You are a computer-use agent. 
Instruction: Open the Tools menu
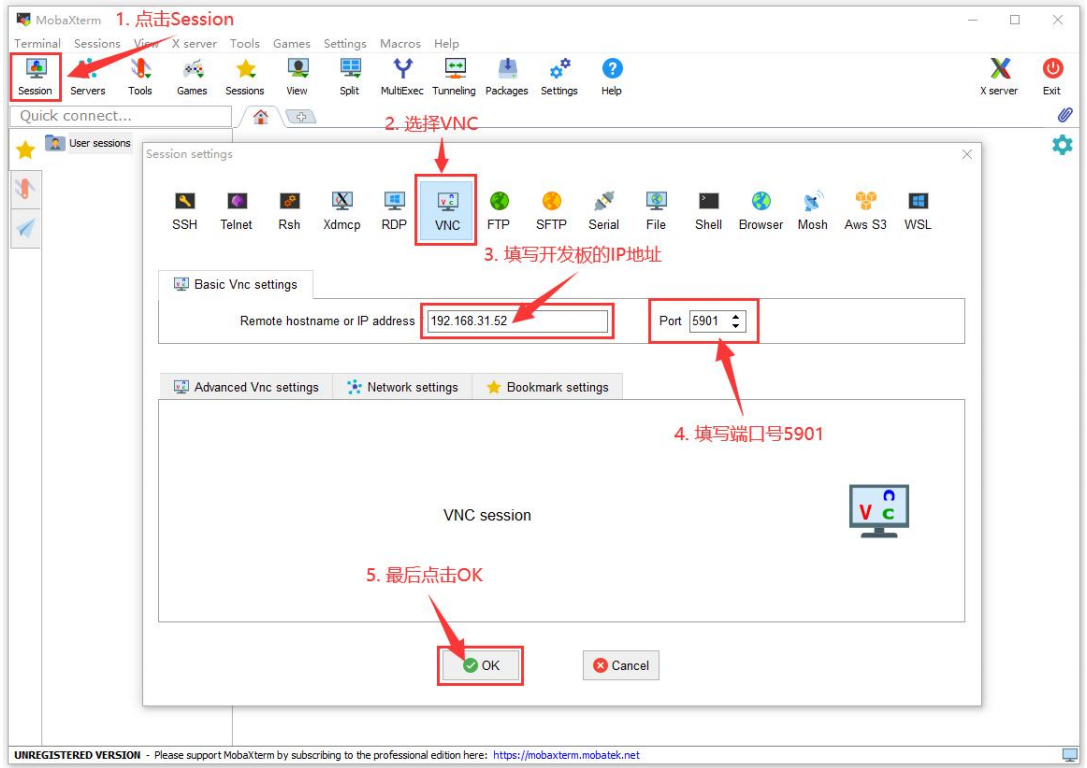(x=245, y=43)
